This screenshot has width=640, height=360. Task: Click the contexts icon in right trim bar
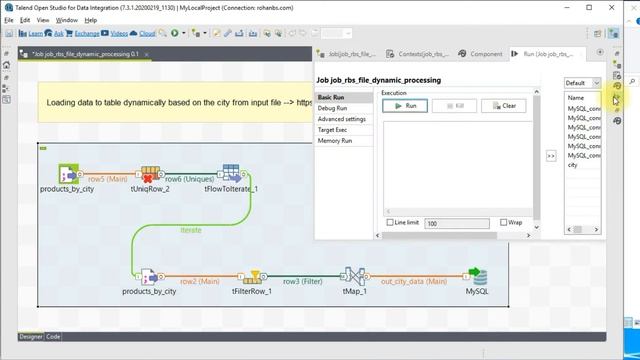[x=617, y=76]
